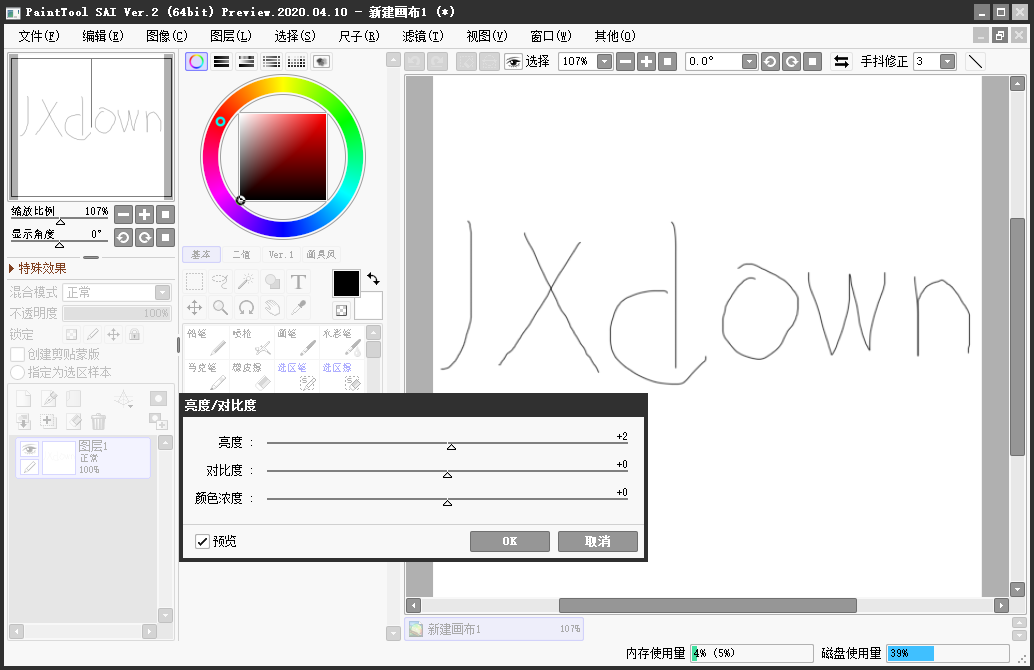
Task: Switch to the Ver.1 brush tab
Action: tap(281, 255)
